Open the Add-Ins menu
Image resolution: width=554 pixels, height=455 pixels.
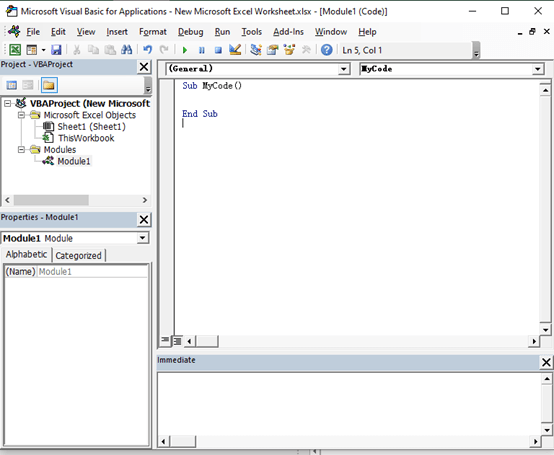click(x=288, y=32)
